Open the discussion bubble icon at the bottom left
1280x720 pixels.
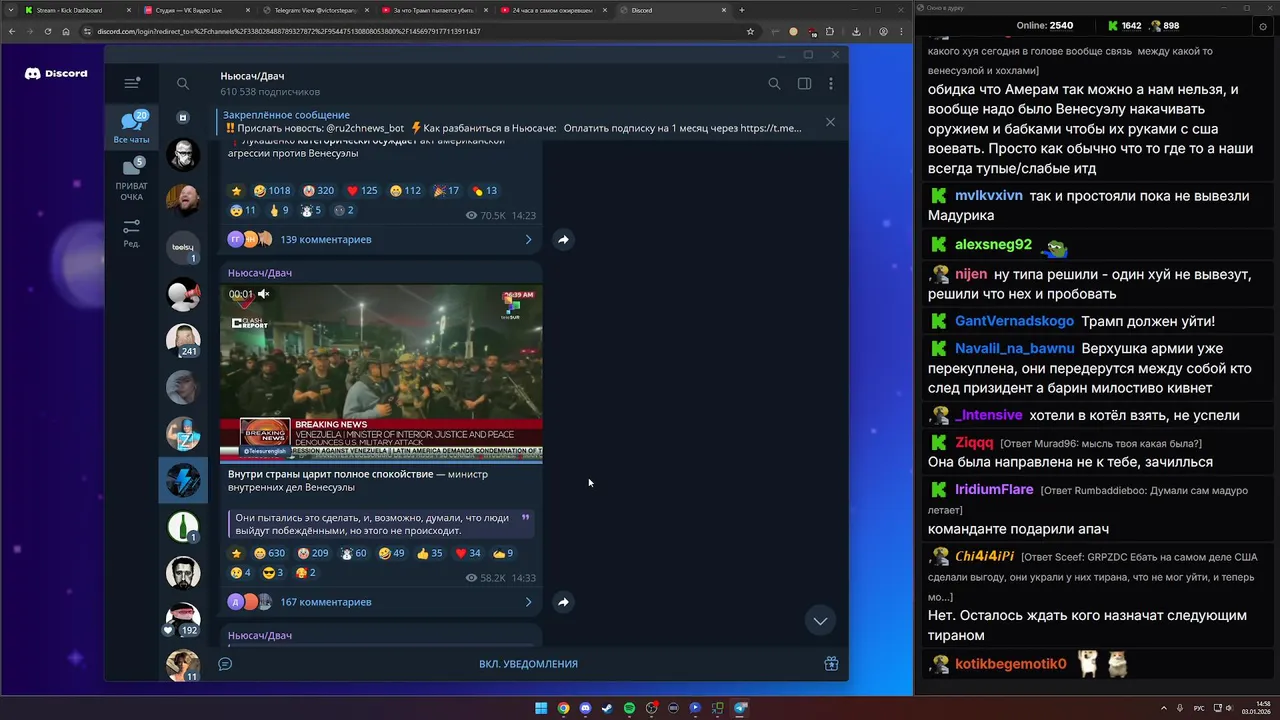click(225, 663)
